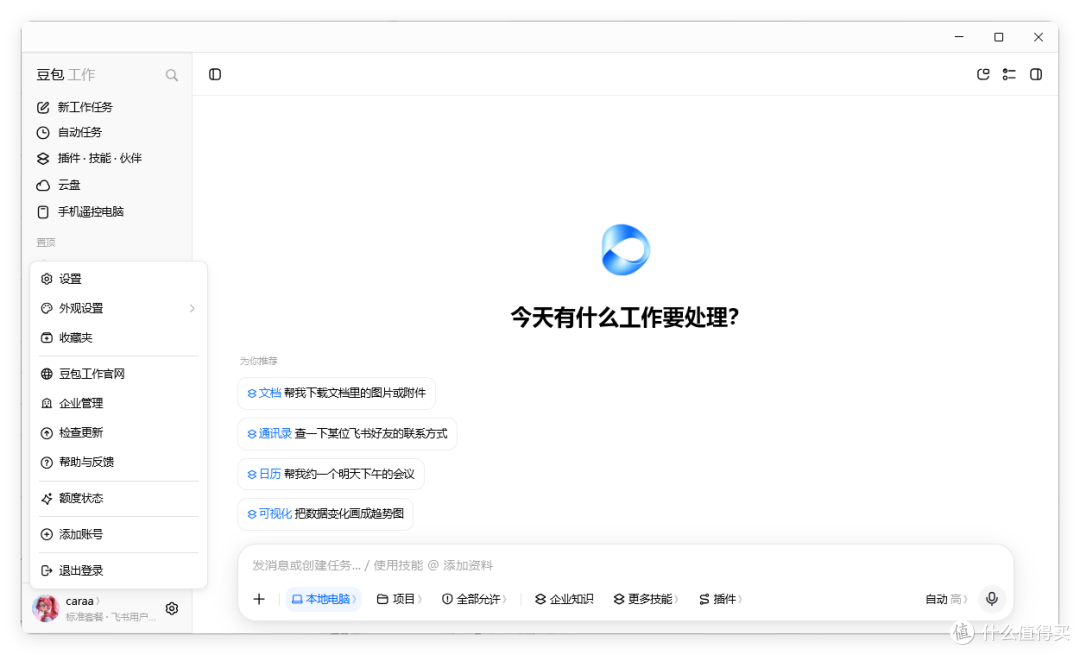Click the 豆包 工作 title

coord(65,74)
